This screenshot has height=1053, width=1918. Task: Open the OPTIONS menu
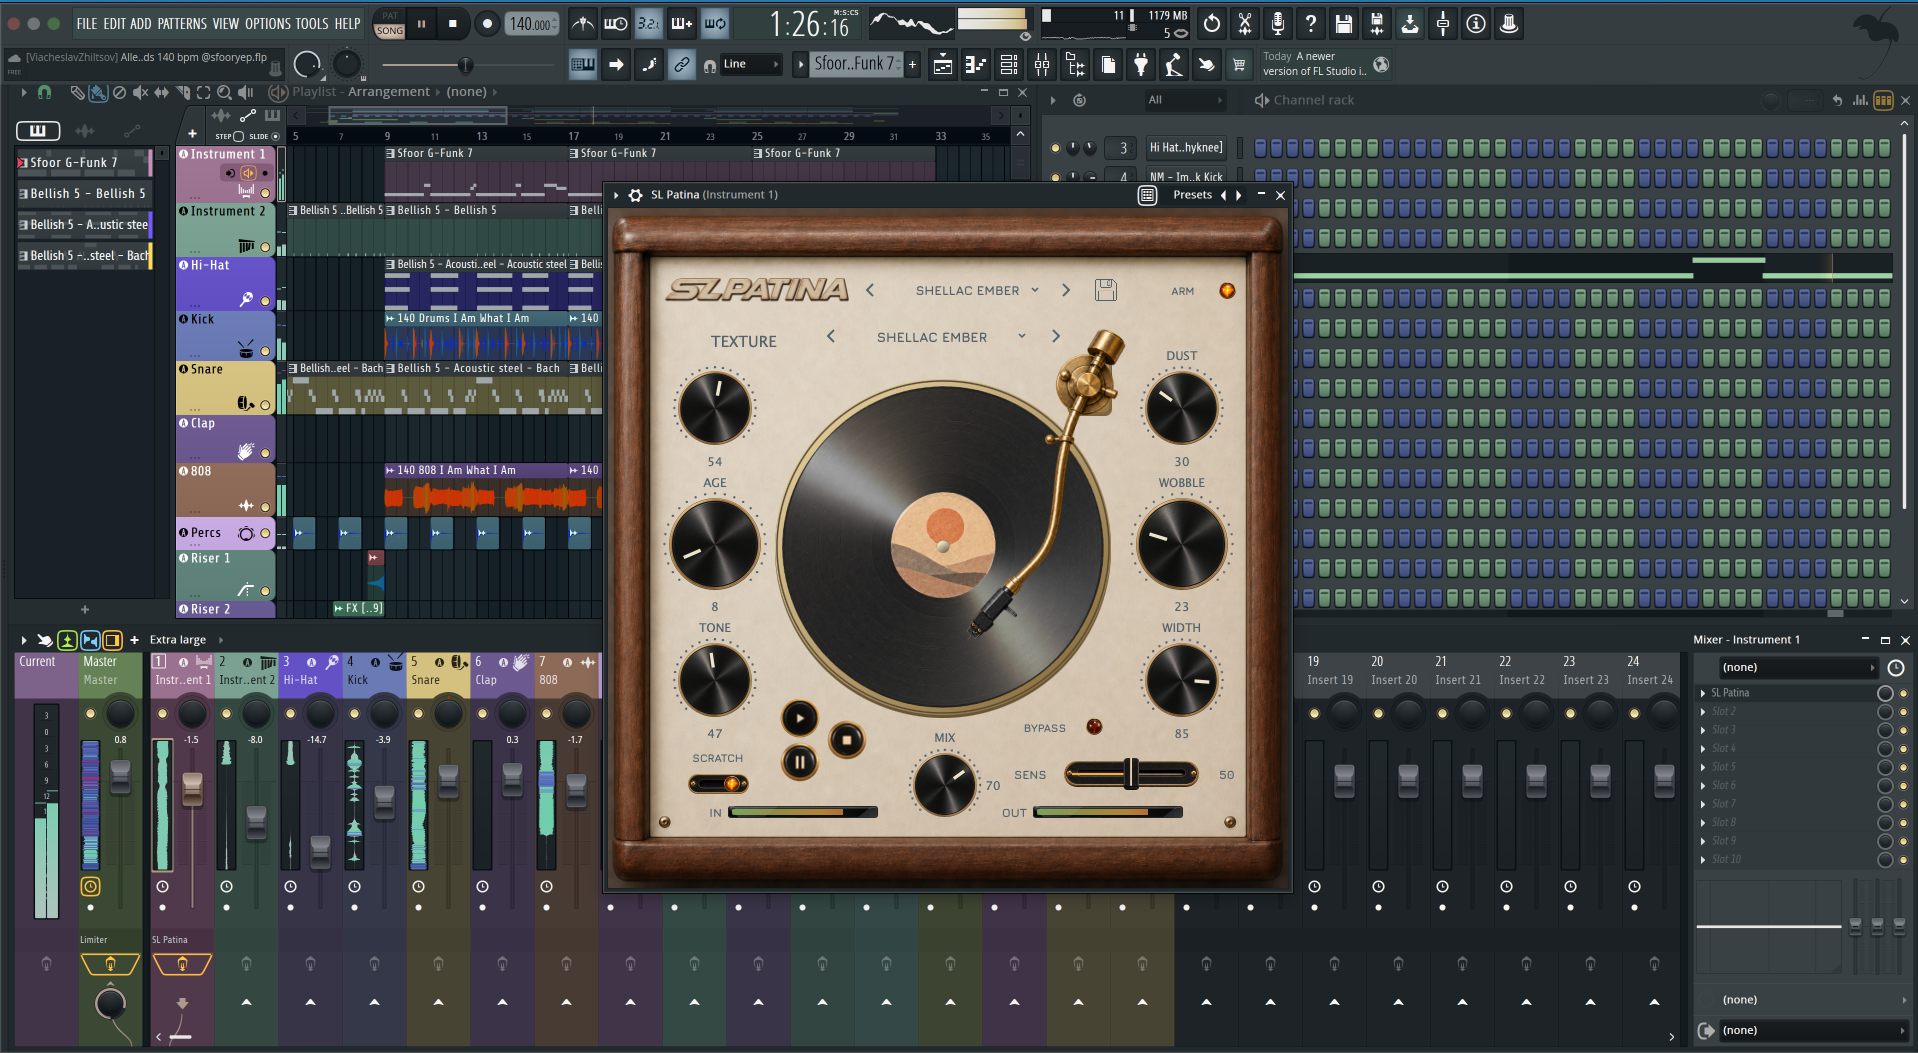(x=268, y=23)
